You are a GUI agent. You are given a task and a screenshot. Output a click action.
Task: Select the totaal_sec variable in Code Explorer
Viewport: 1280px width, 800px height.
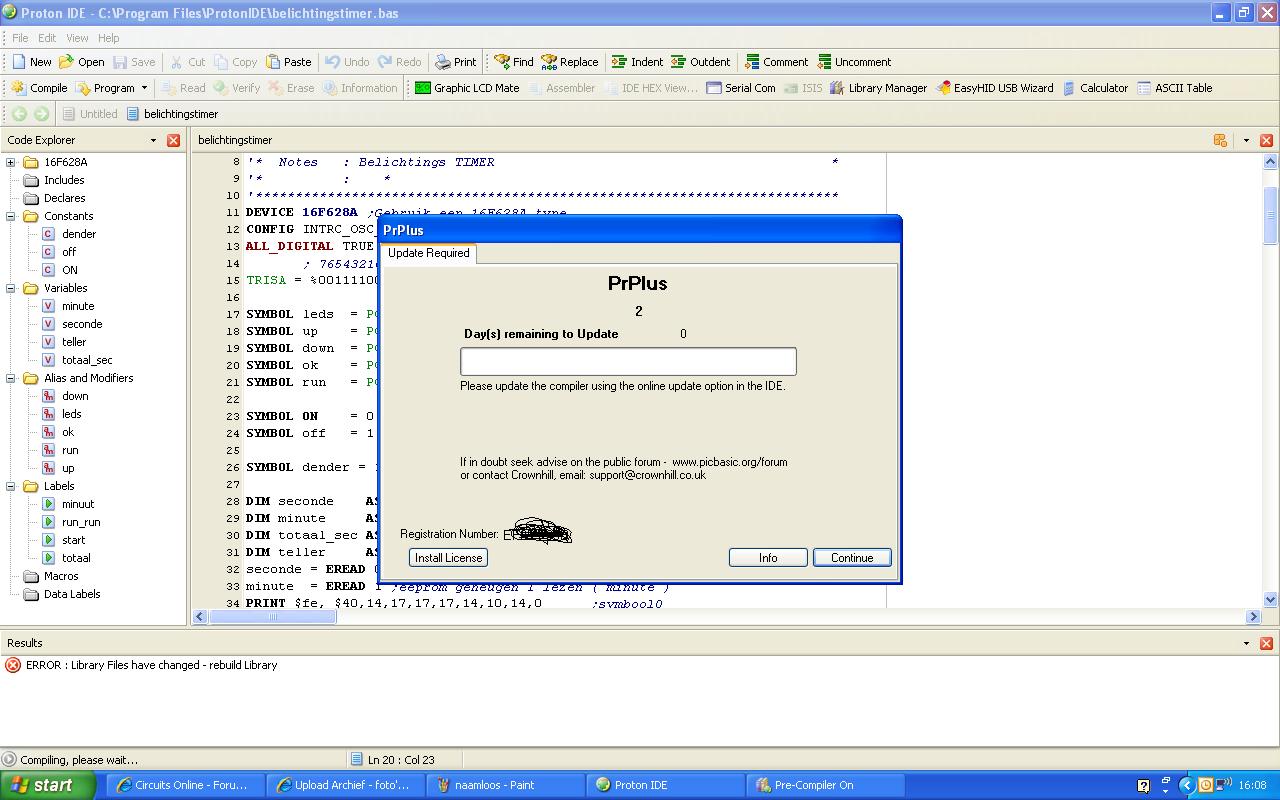tap(86, 360)
